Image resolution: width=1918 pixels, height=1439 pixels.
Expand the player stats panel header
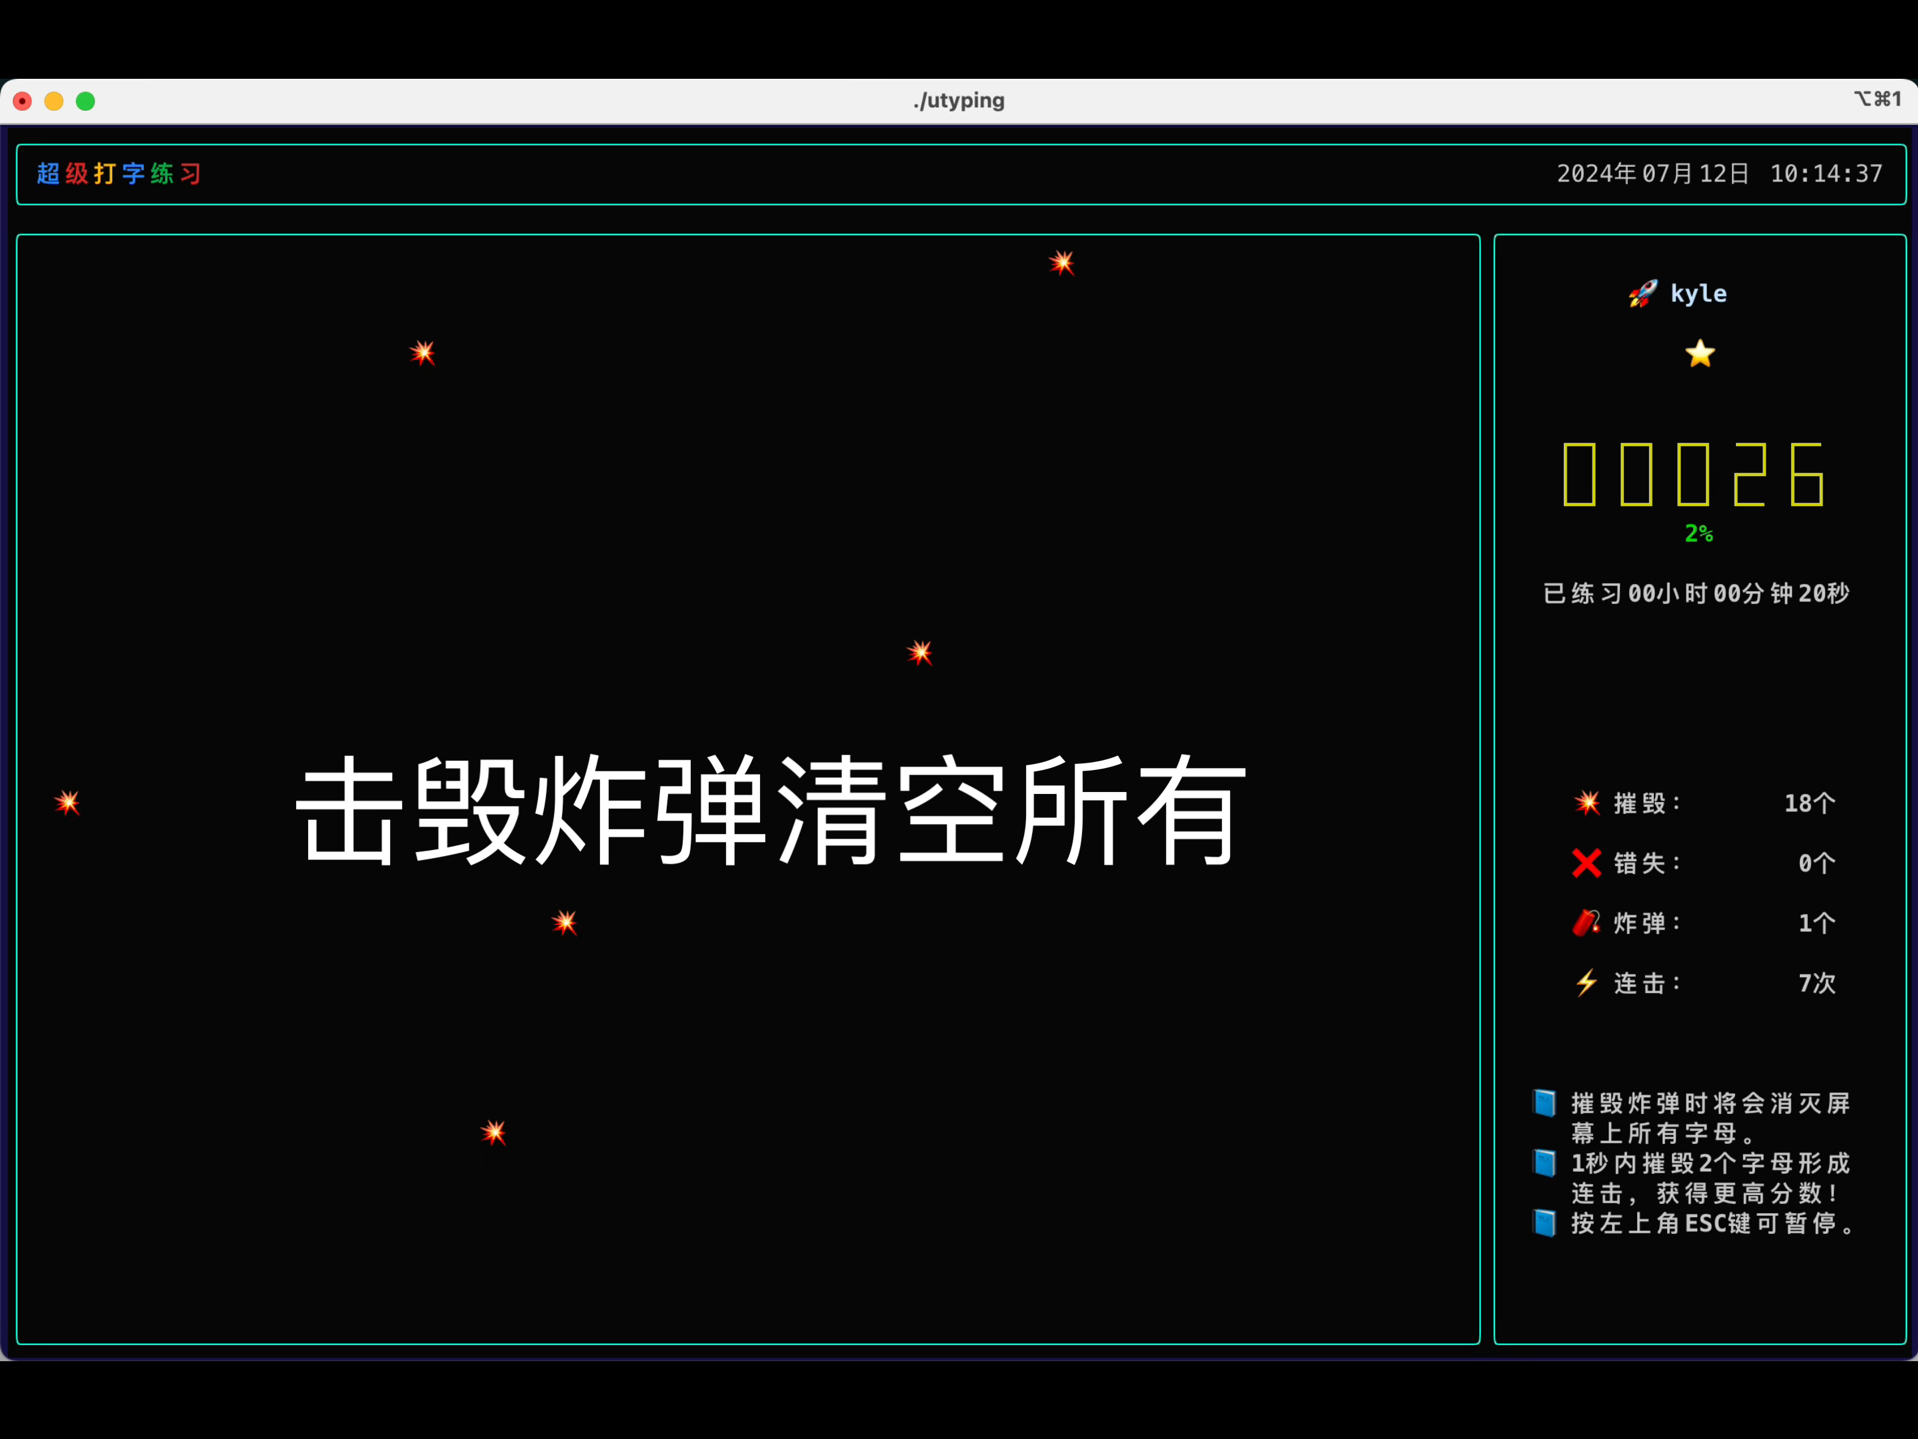coord(1697,293)
